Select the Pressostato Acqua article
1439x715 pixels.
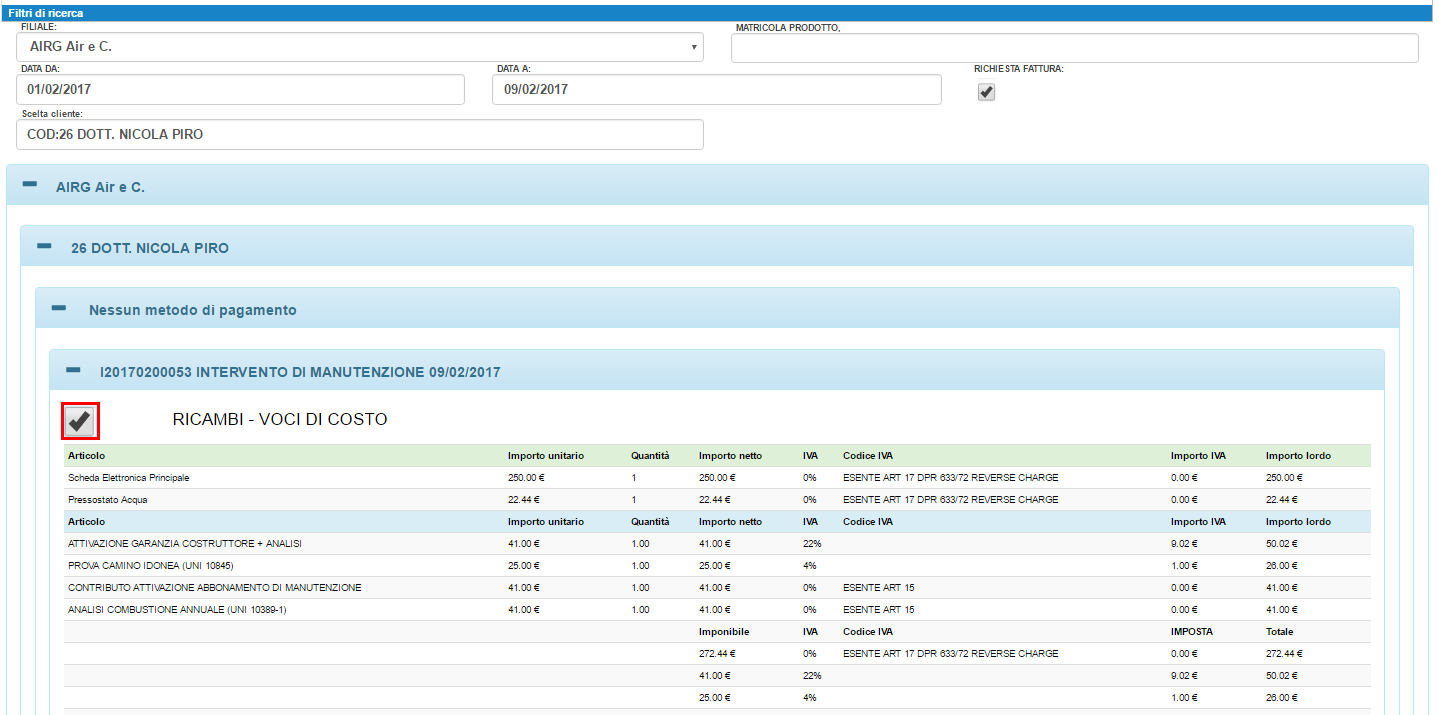108,500
